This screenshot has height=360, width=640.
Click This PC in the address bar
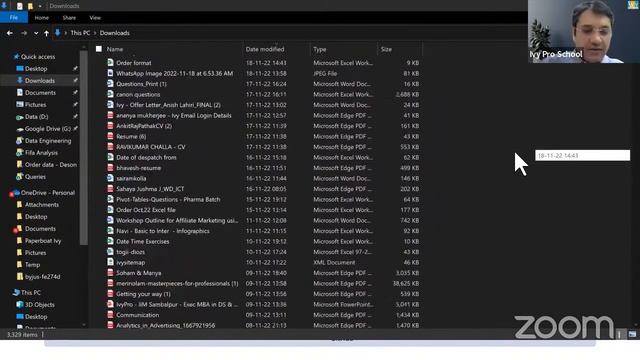(x=80, y=33)
